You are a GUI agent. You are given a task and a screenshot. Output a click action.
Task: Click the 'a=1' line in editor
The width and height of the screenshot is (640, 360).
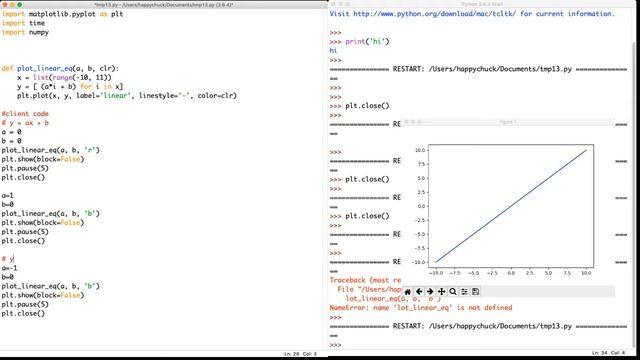[x=7, y=196]
